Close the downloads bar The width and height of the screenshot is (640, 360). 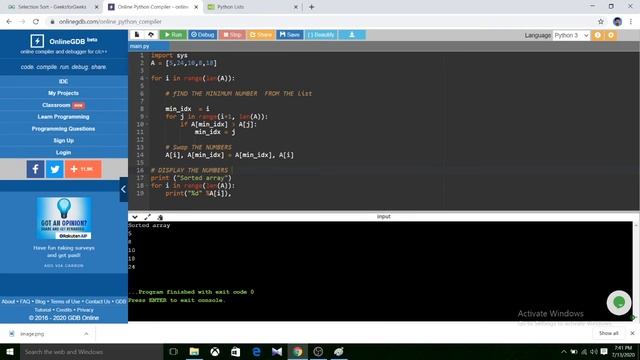pyautogui.click(x=632, y=333)
